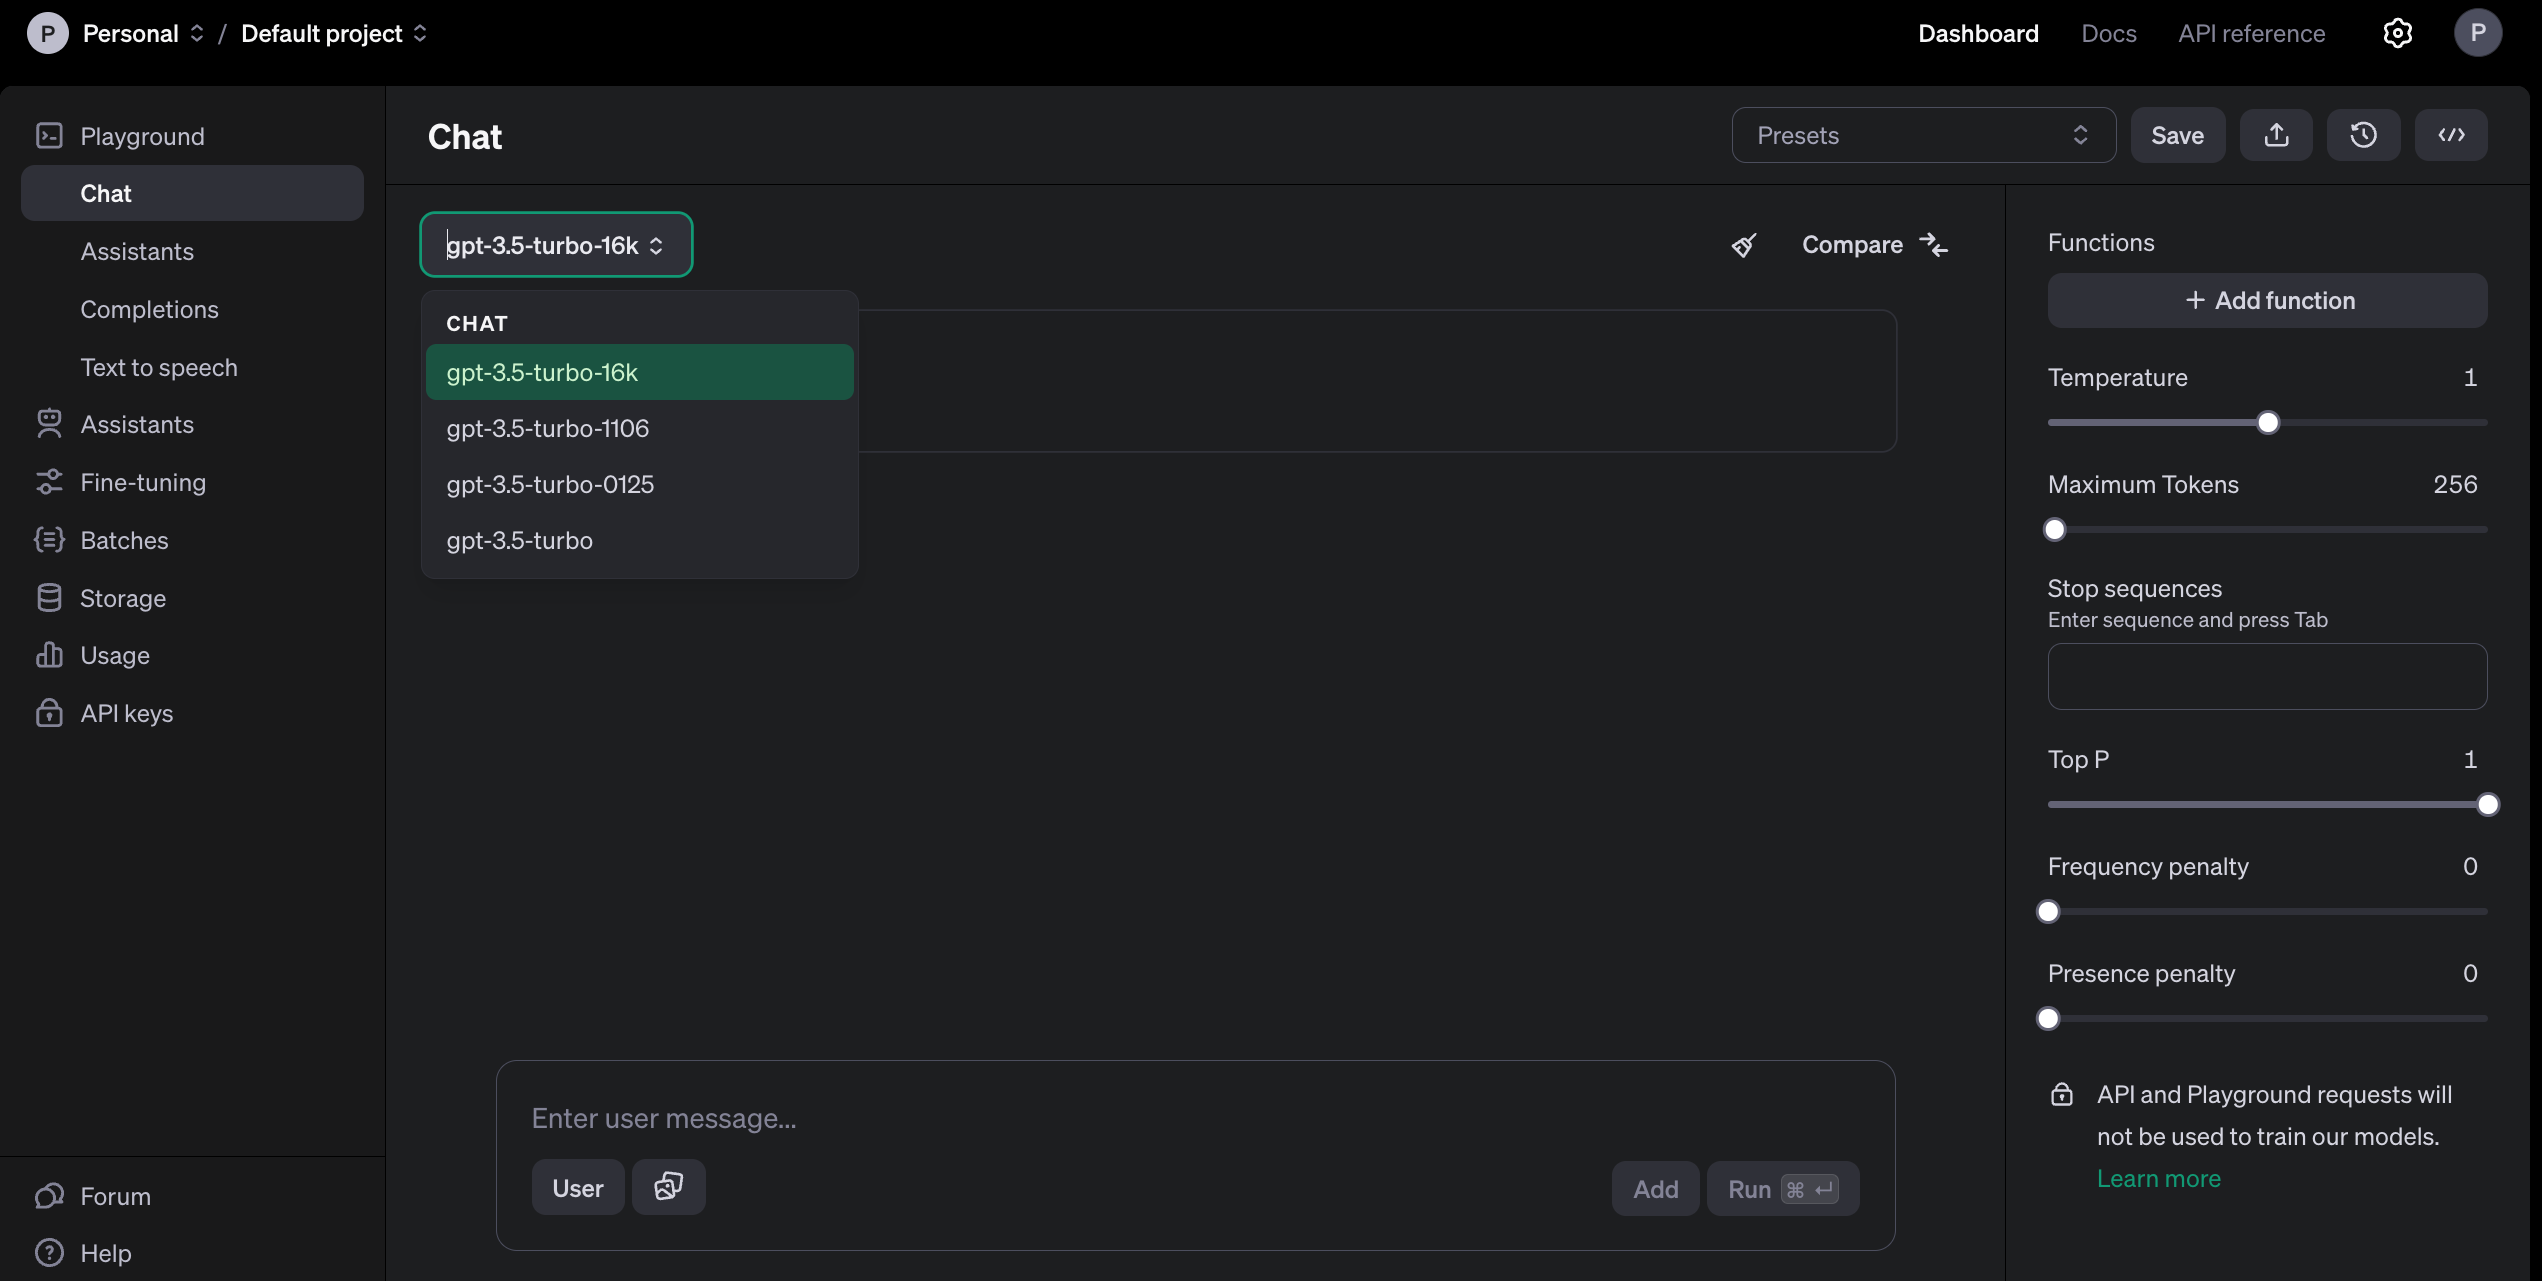This screenshot has height=1281, width=2542.
Task: Open Fine-tuning from the sidebar
Action: [x=143, y=482]
